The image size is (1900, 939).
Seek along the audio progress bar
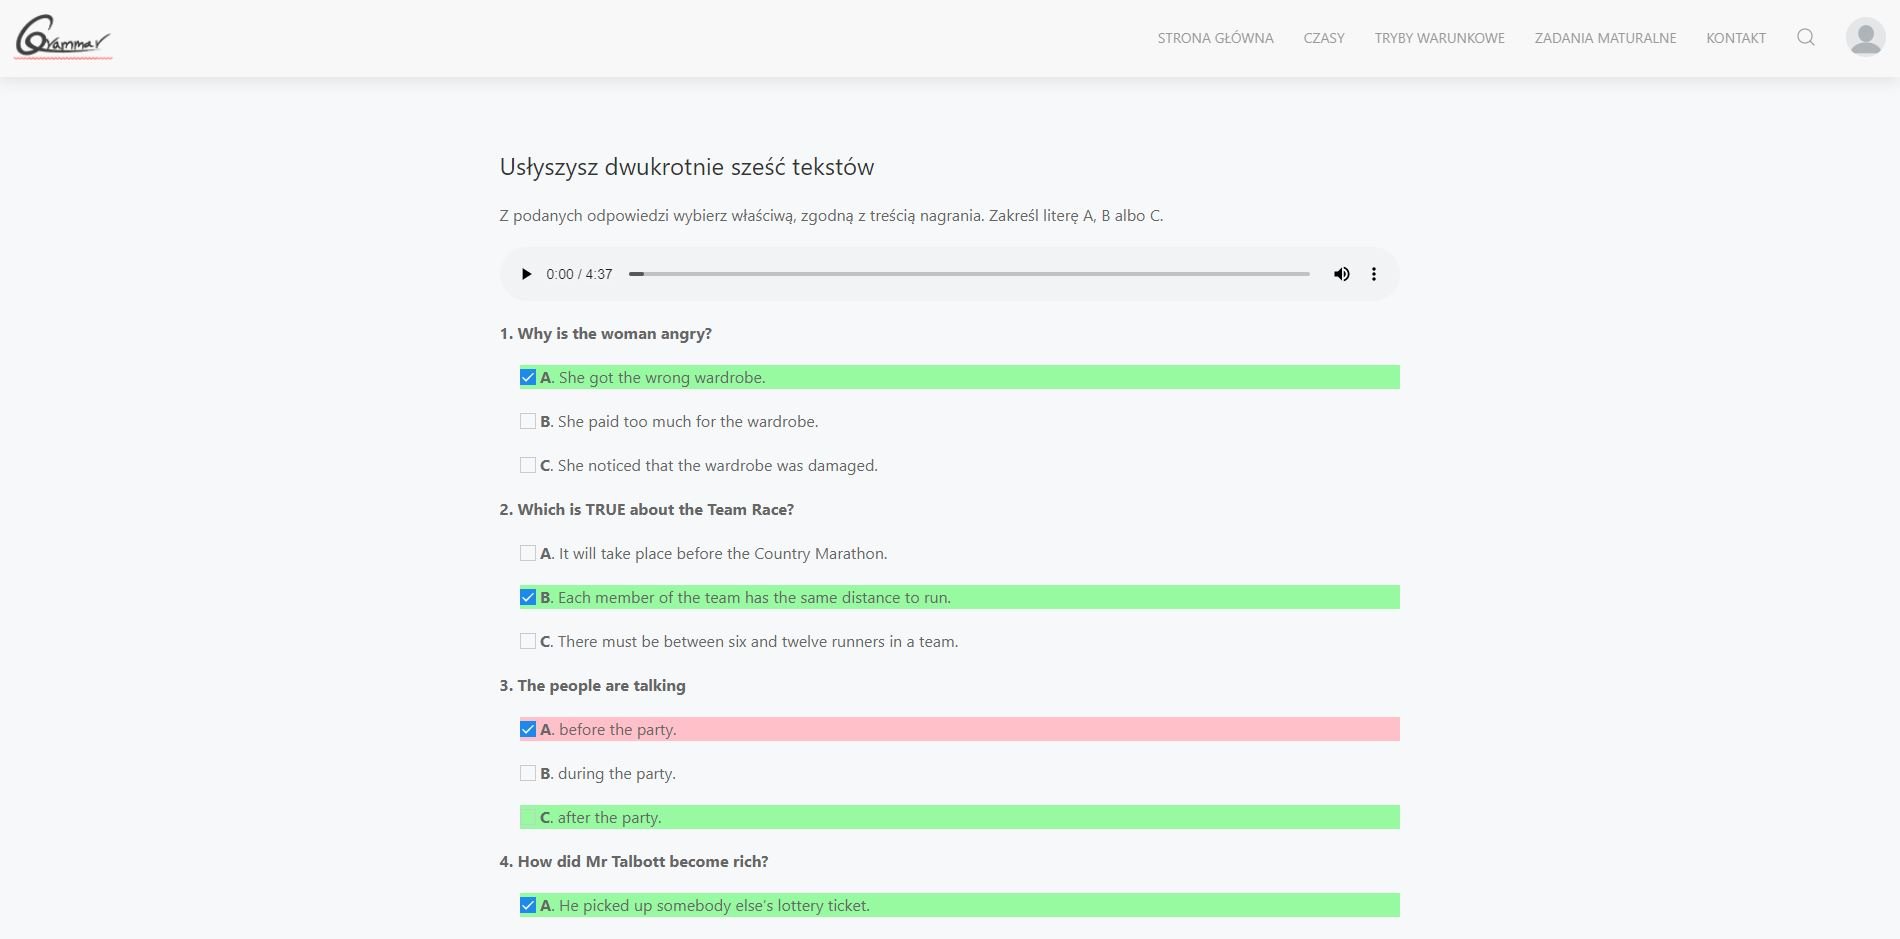[x=968, y=274]
